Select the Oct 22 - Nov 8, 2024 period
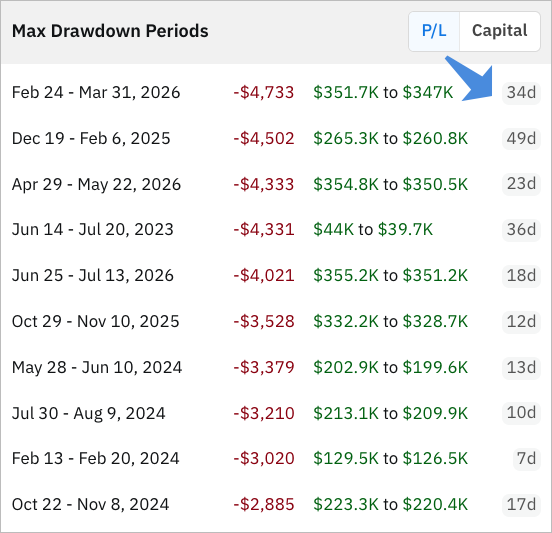The image size is (552, 533). (276, 504)
